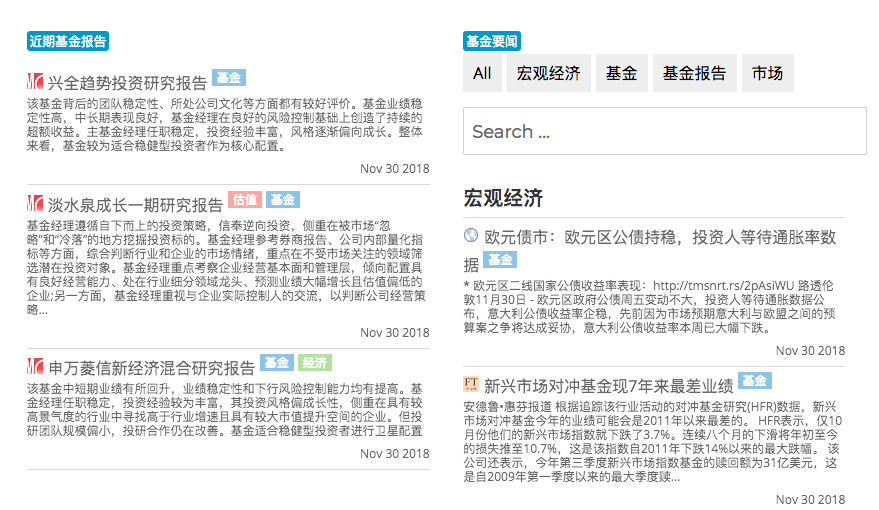
Task: Click globe icon beside 欧元债市 article
Action: (x=472, y=237)
